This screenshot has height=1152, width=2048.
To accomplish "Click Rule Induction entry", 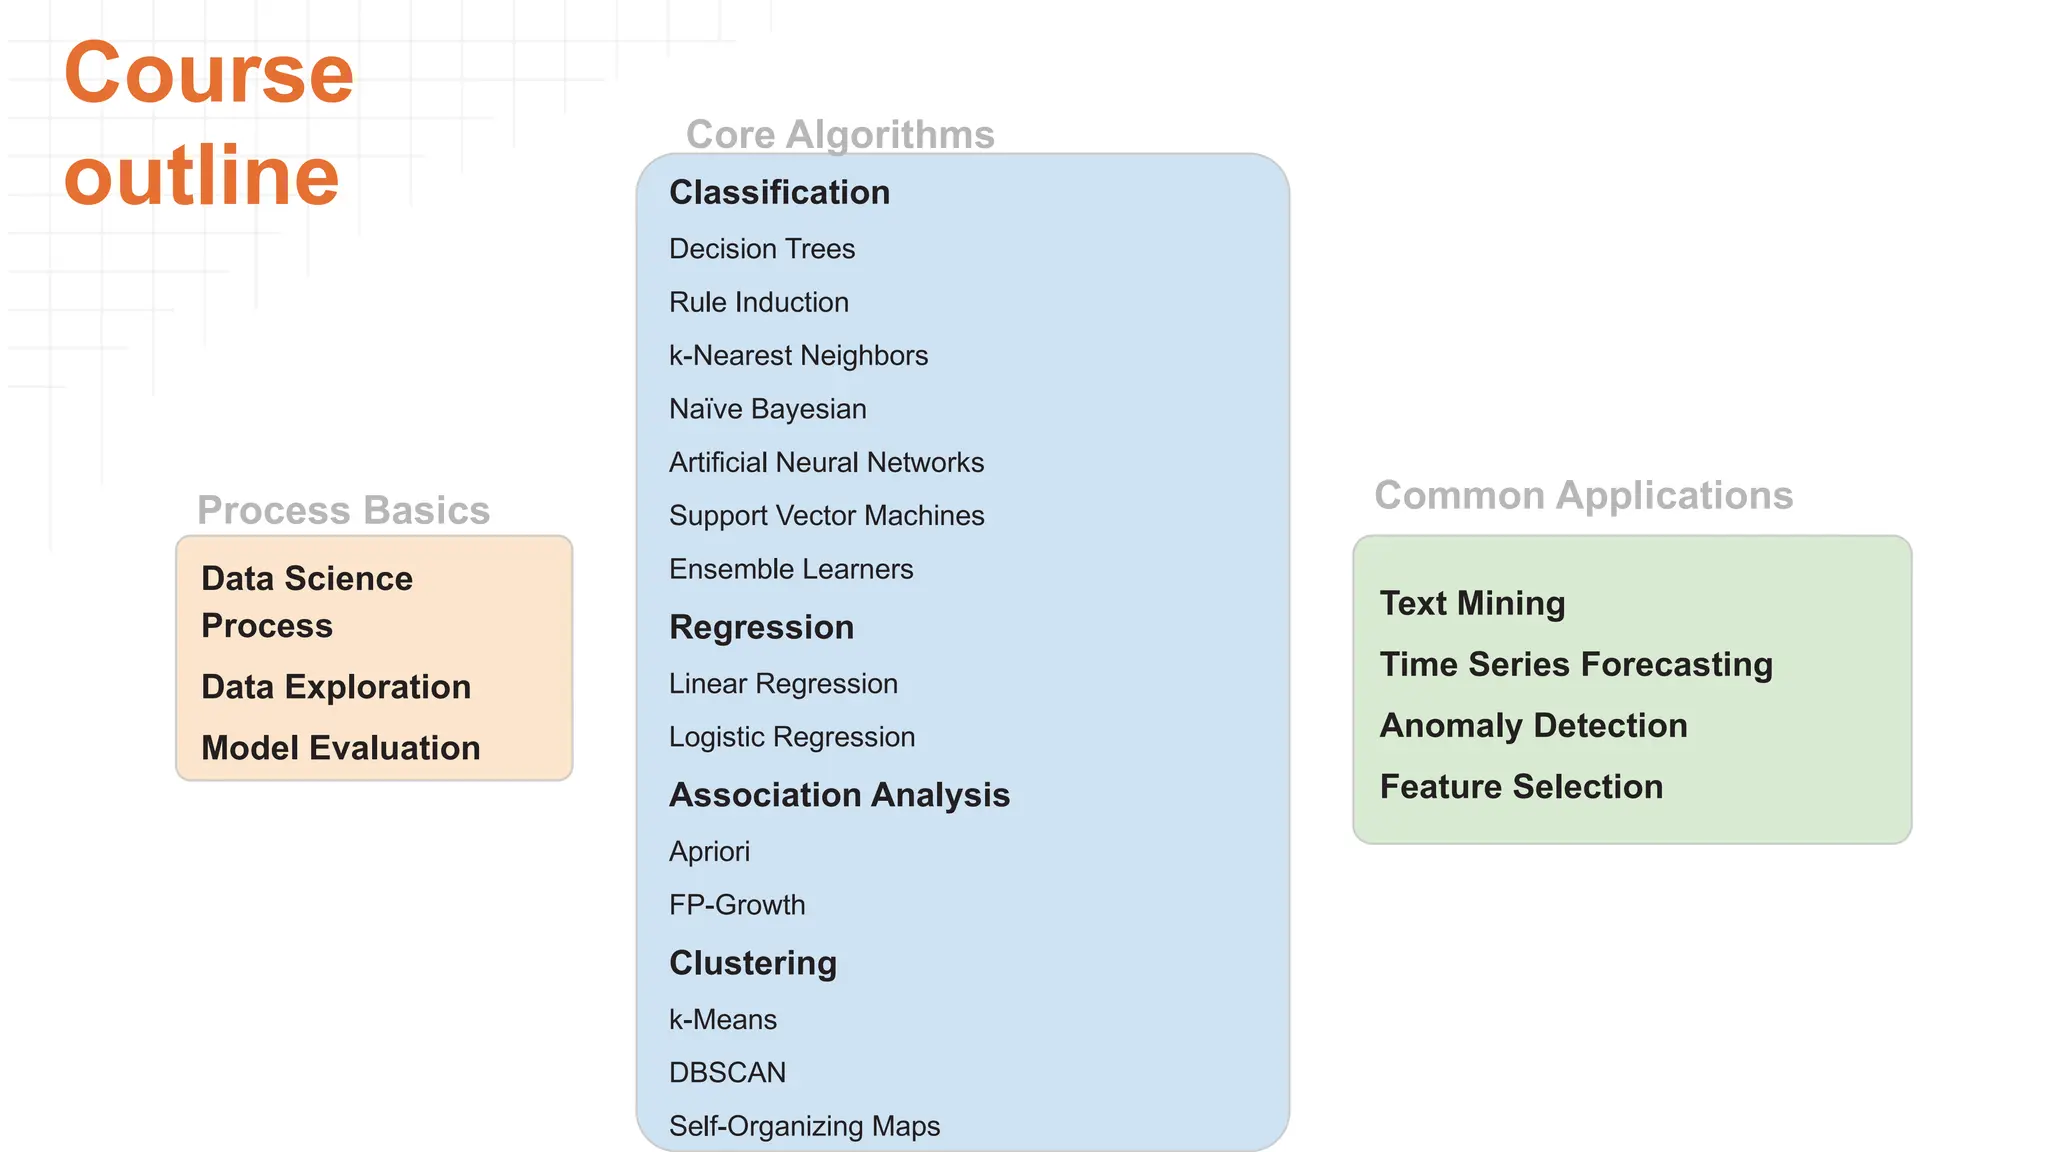I will [x=758, y=302].
